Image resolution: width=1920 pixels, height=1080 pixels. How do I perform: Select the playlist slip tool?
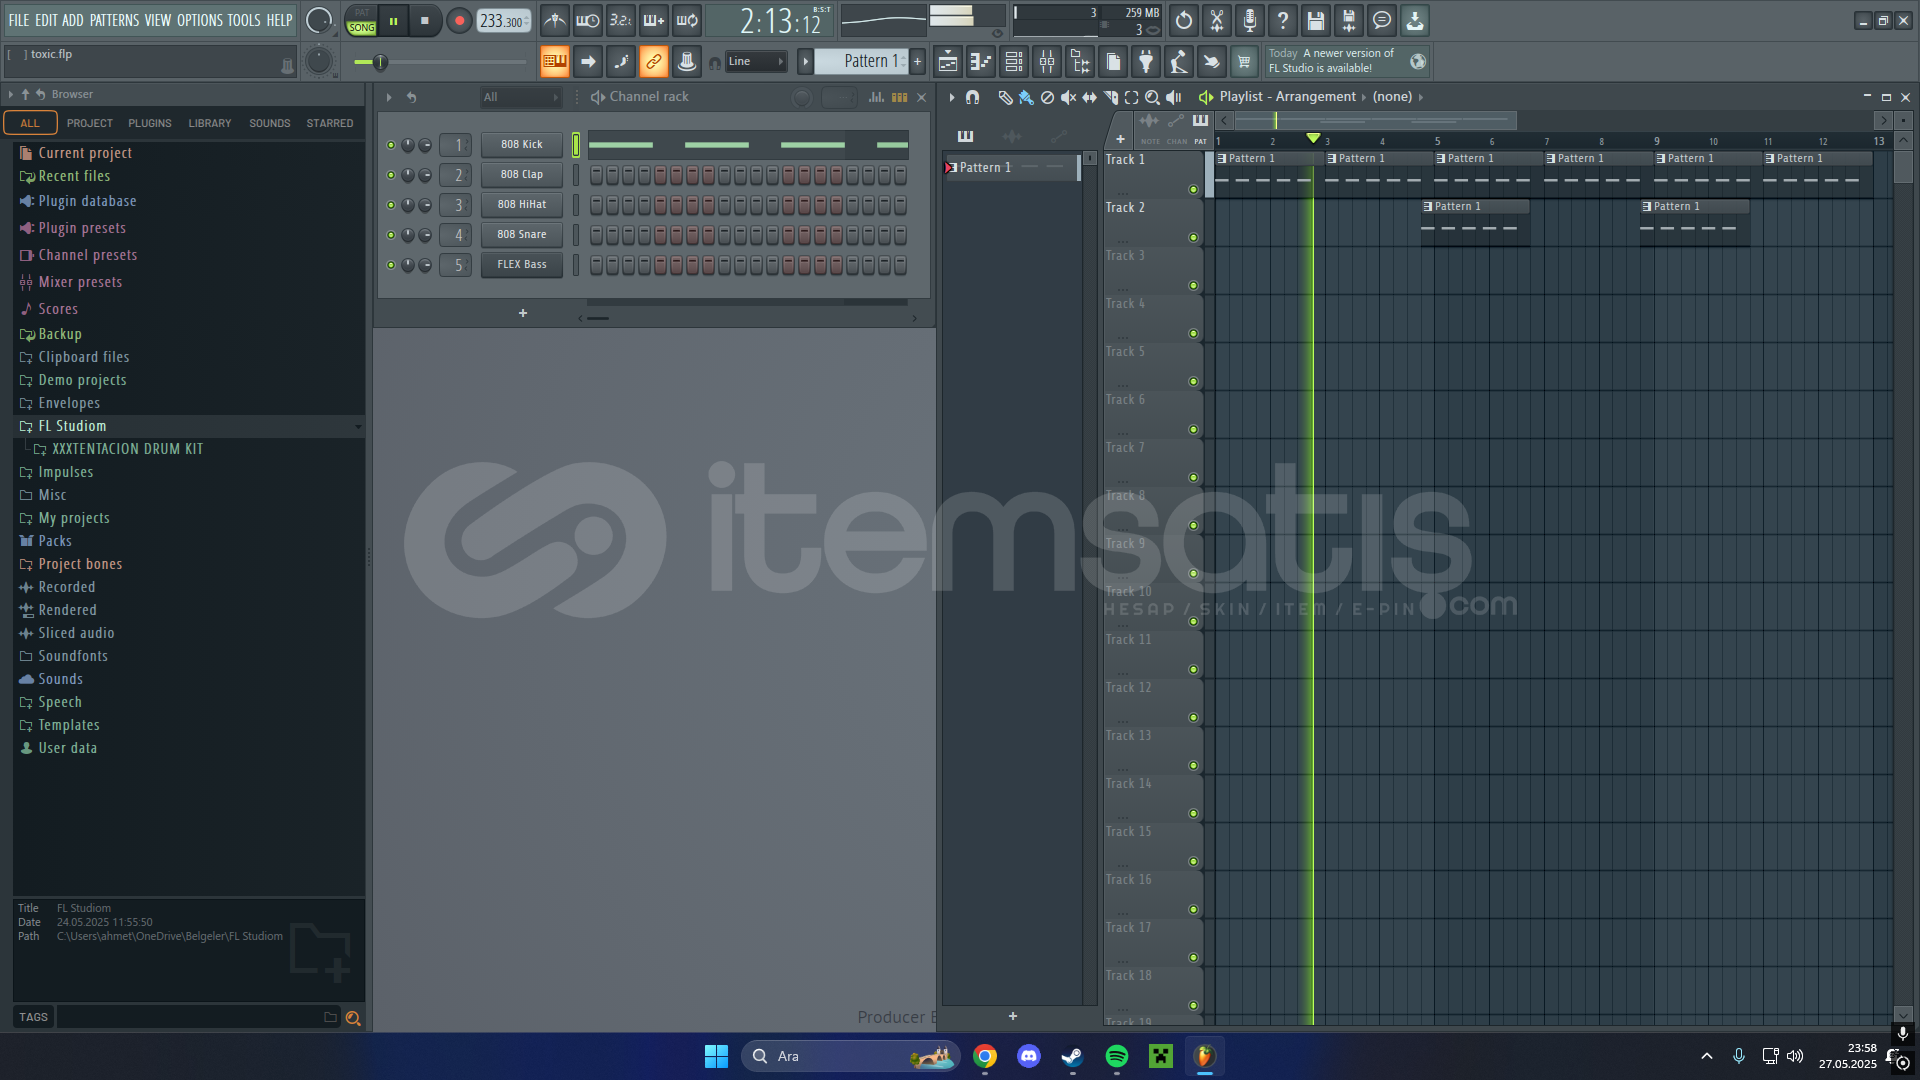click(1089, 97)
